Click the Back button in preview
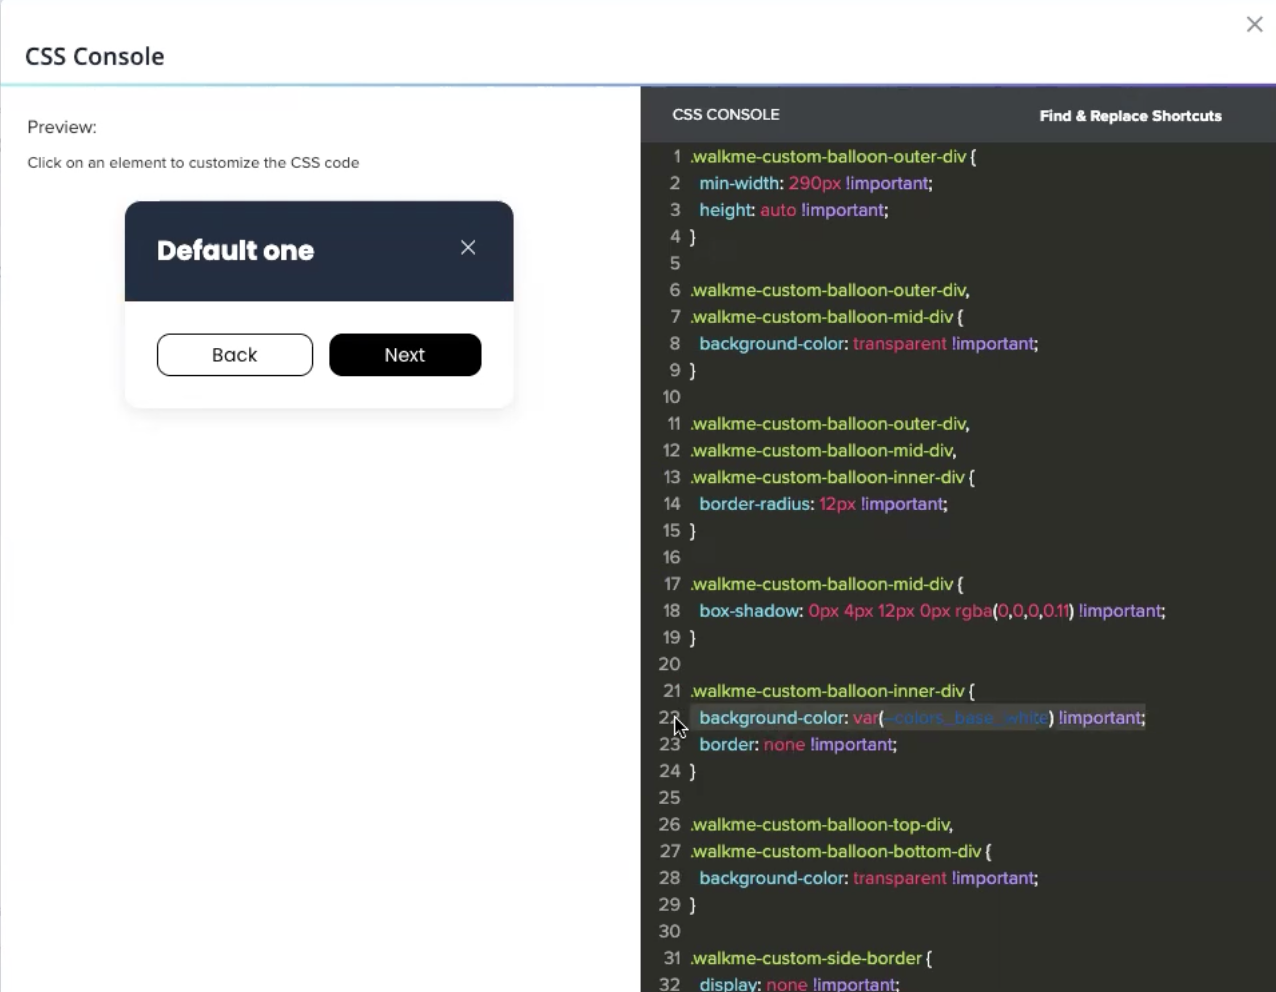Viewport: 1276px width, 992px height. 235,355
